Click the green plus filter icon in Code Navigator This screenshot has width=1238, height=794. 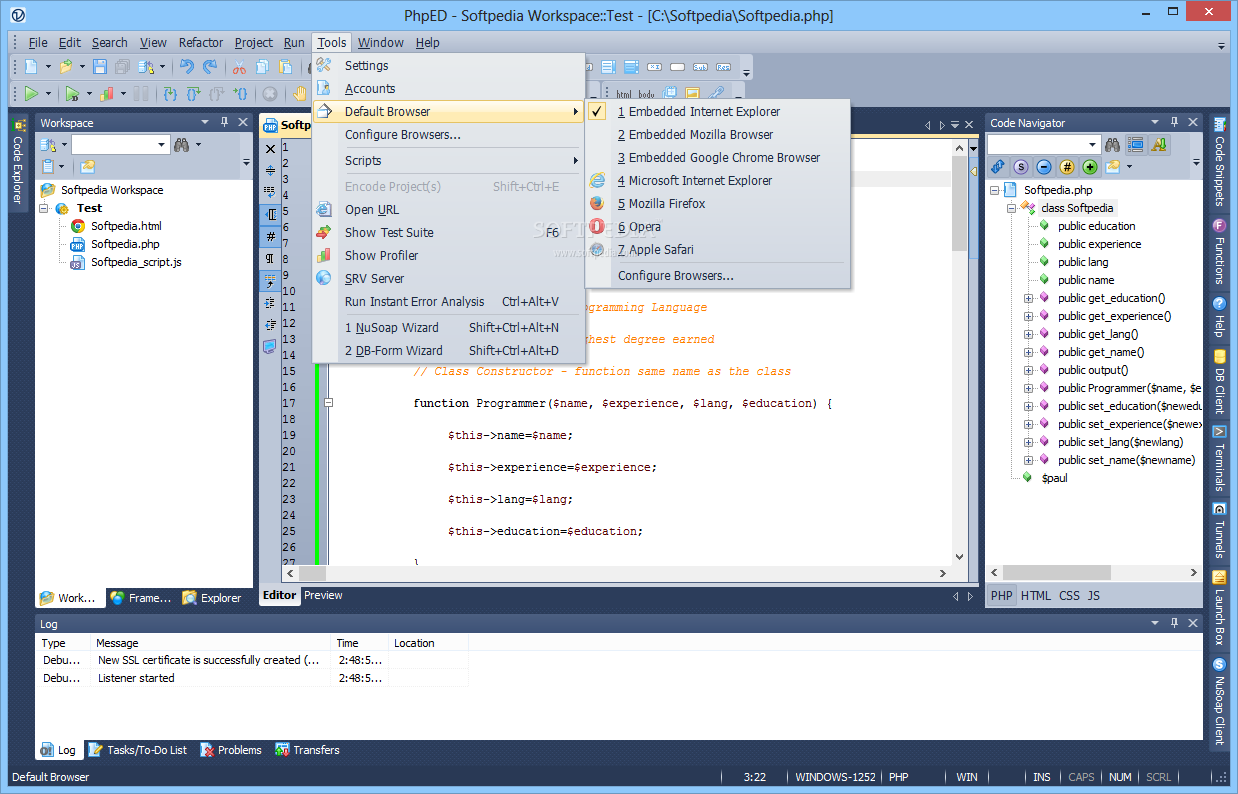[1090, 167]
